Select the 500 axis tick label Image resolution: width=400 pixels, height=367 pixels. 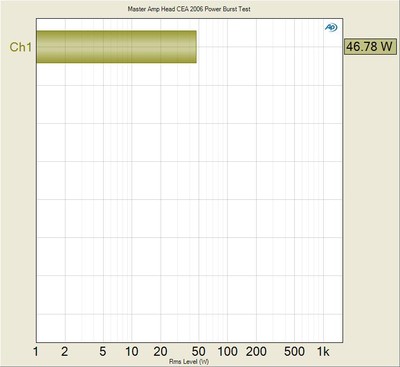[294, 351]
